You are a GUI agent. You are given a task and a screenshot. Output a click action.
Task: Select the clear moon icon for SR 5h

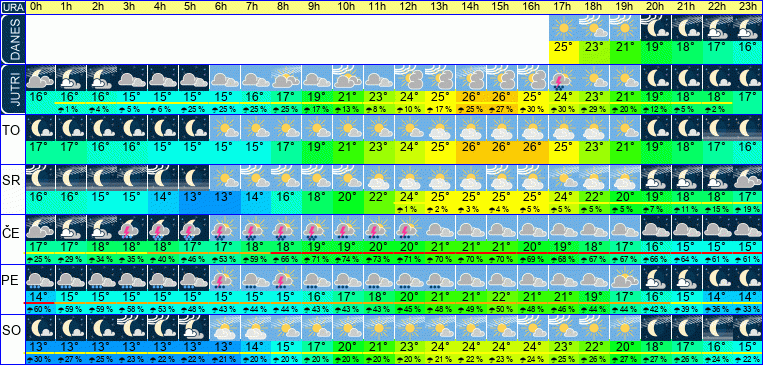pos(194,178)
